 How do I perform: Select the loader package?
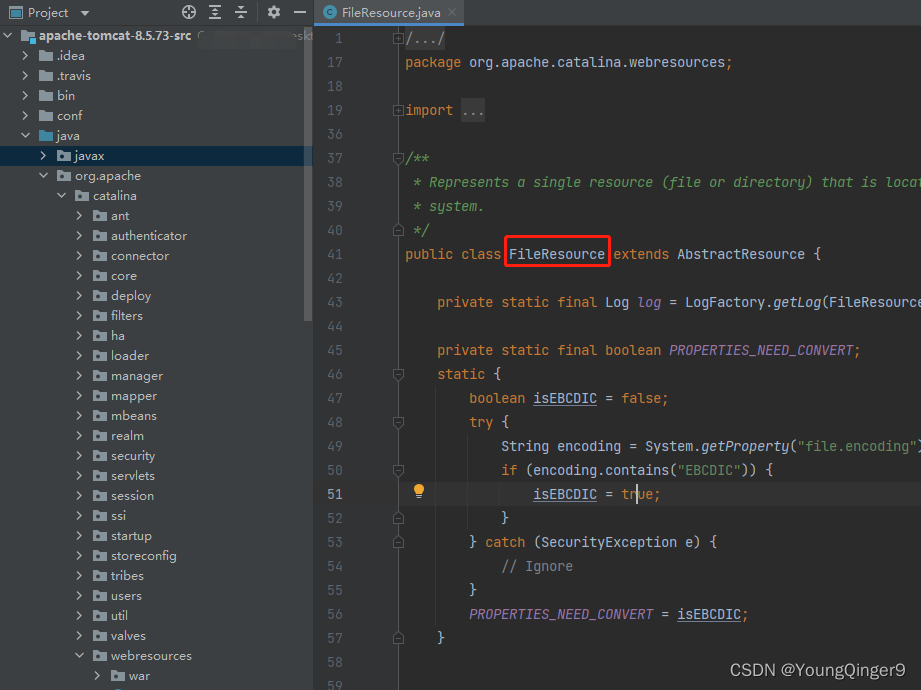pos(130,356)
